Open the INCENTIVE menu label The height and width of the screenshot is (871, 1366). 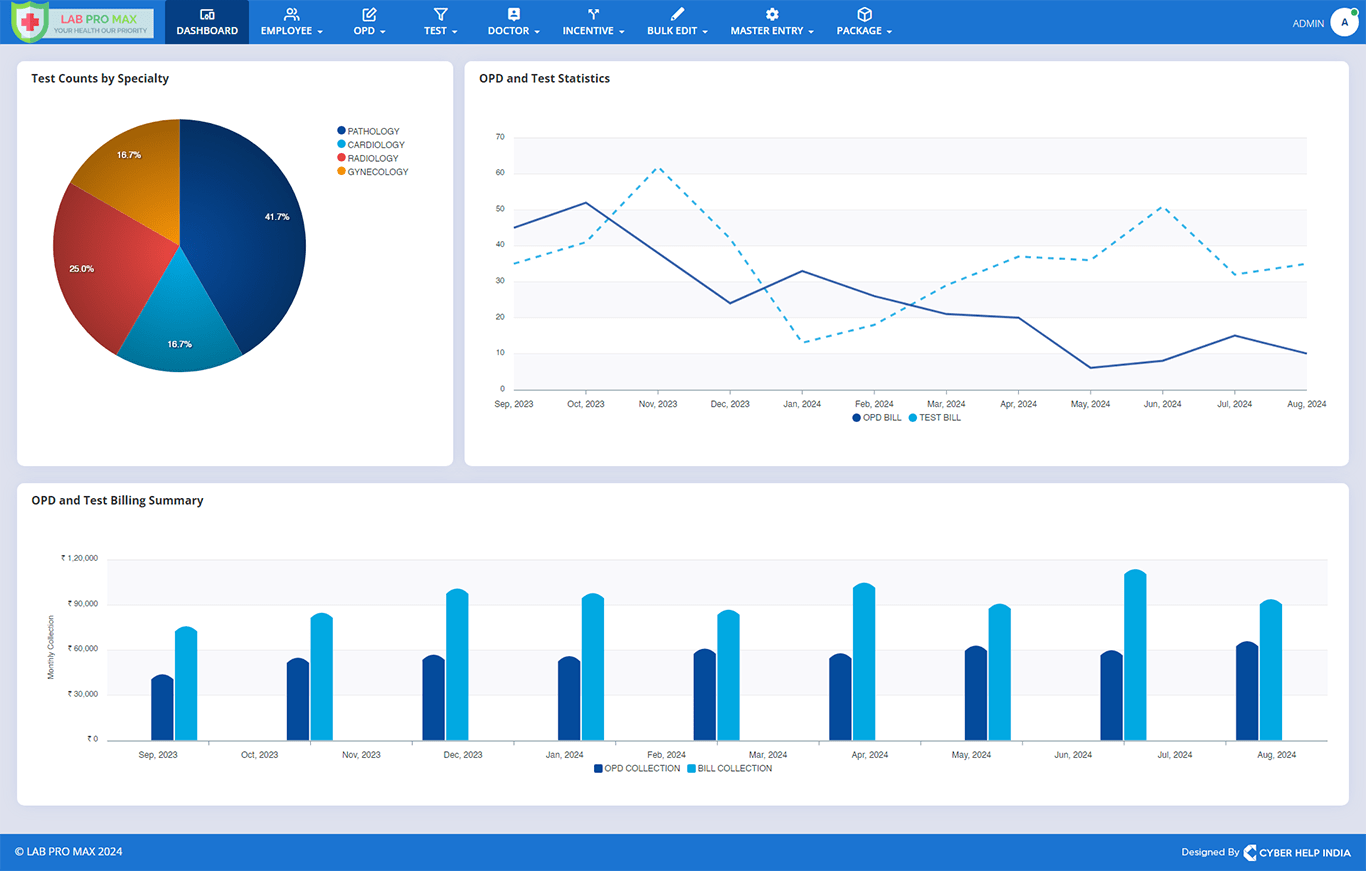point(588,31)
